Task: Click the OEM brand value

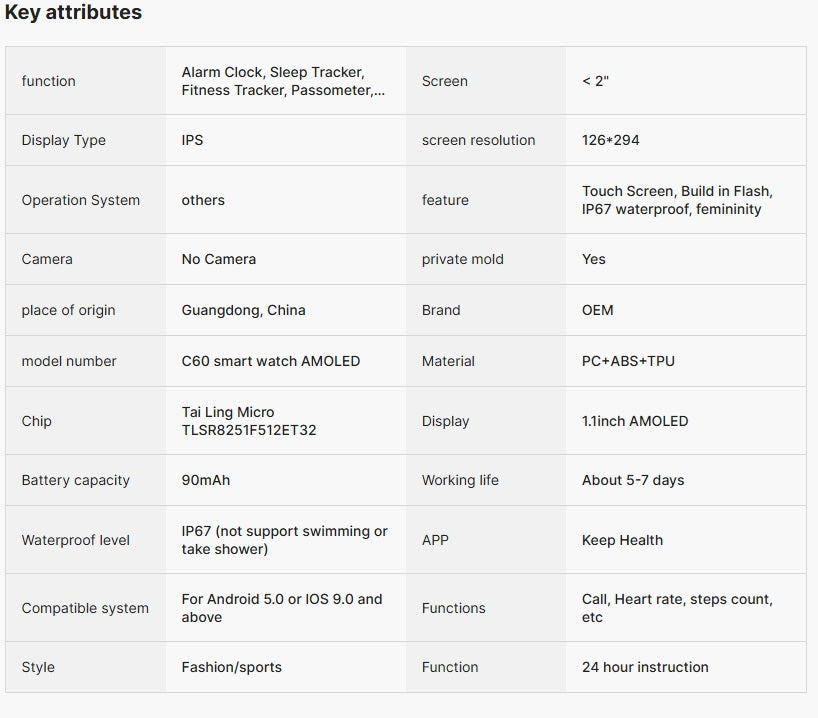Action: tap(598, 310)
